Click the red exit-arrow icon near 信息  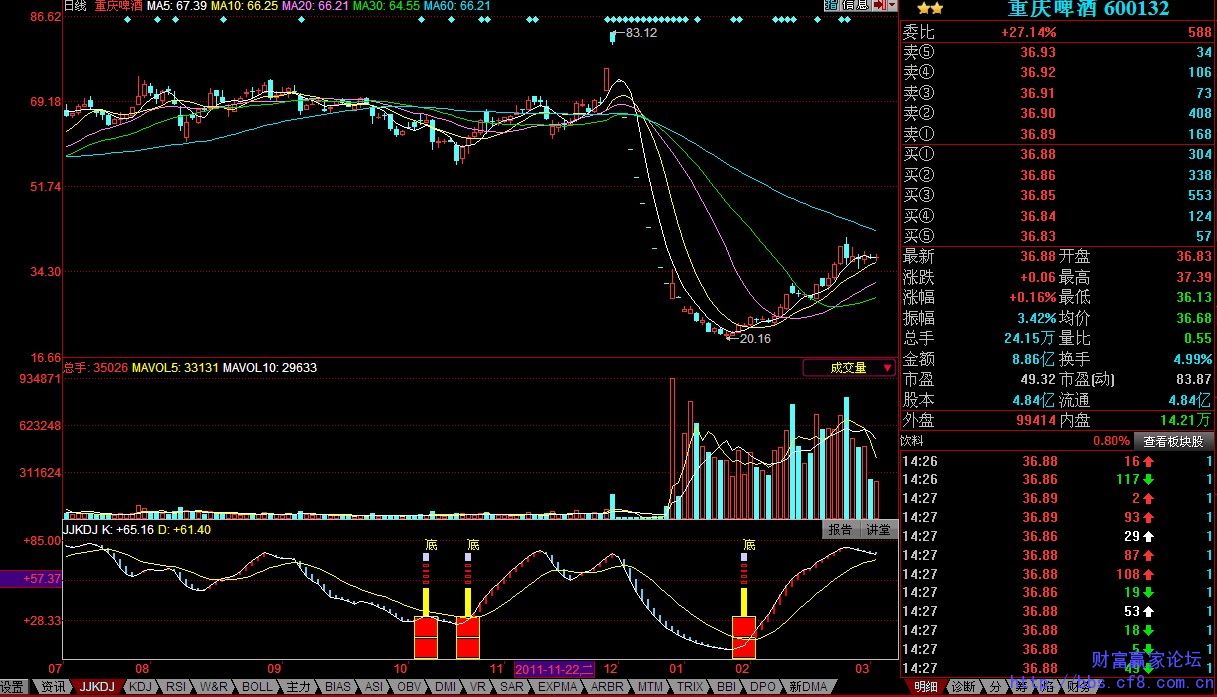point(879,6)
